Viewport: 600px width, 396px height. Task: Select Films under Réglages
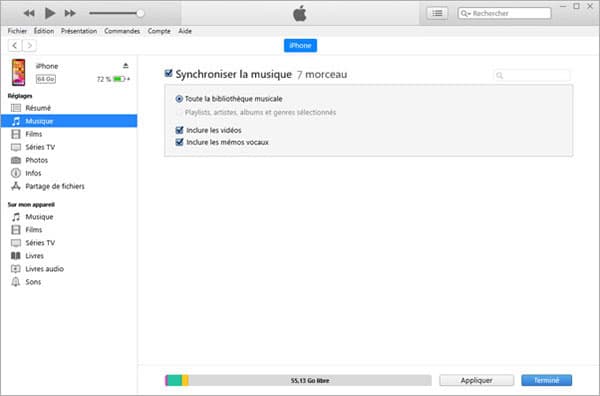point(69,134)
